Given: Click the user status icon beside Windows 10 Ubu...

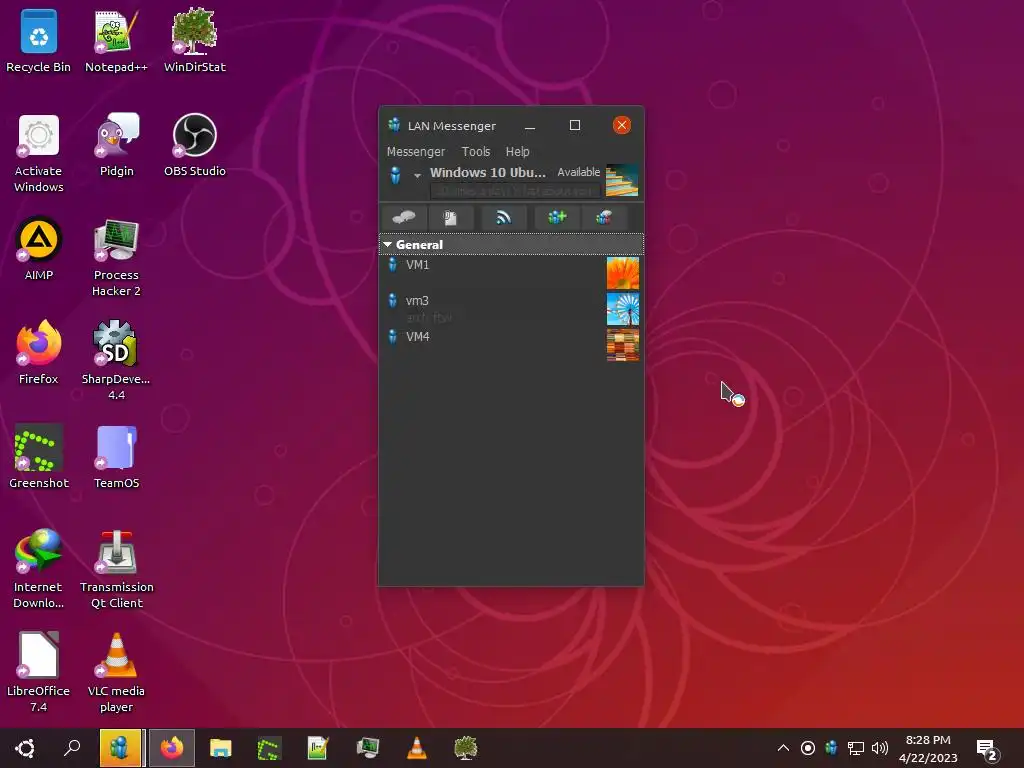Looking at the screenshot, I should (x=395, y=175).
